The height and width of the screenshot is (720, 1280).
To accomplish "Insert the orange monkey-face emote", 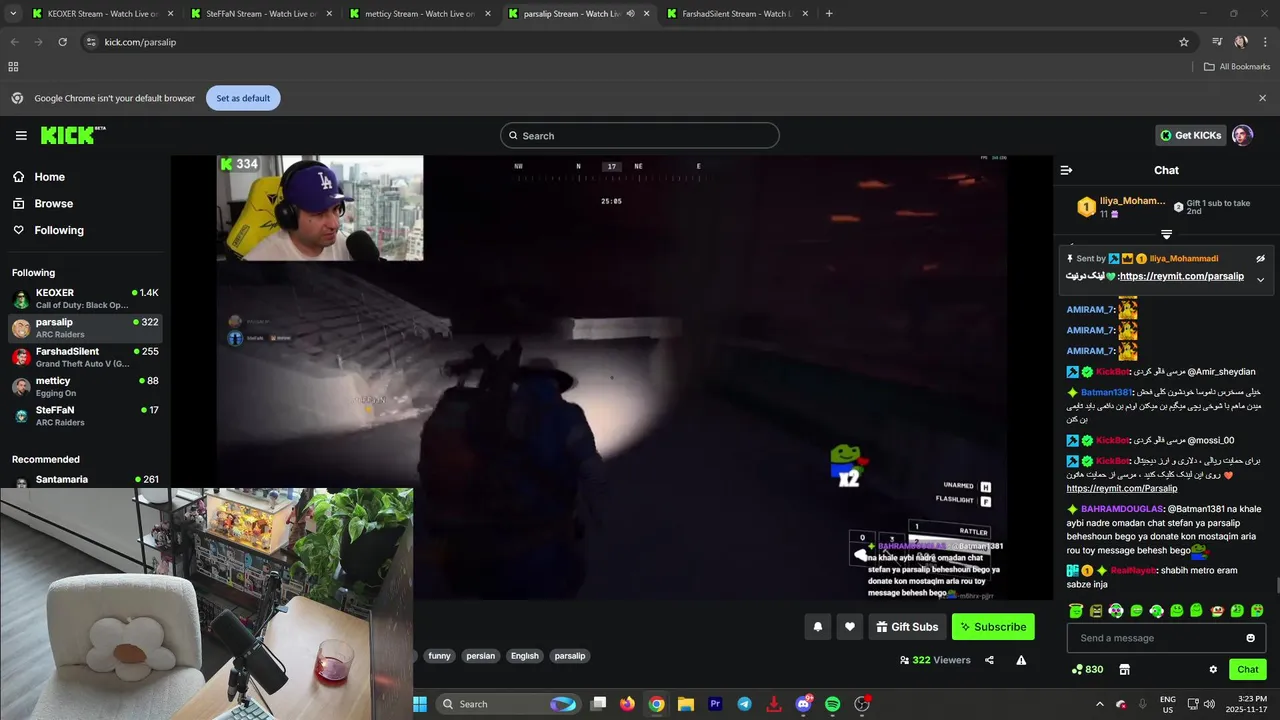I will pyautogui.click(x=1217, y=610).
